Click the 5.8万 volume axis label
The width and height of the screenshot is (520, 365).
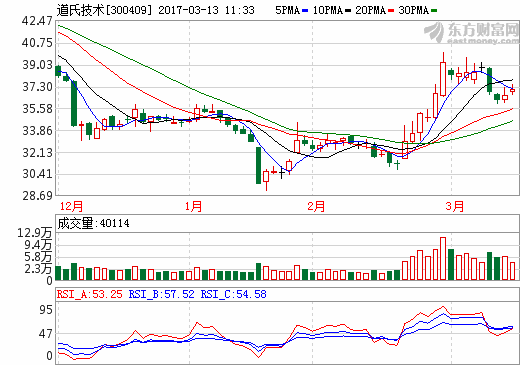click(38, 257)
